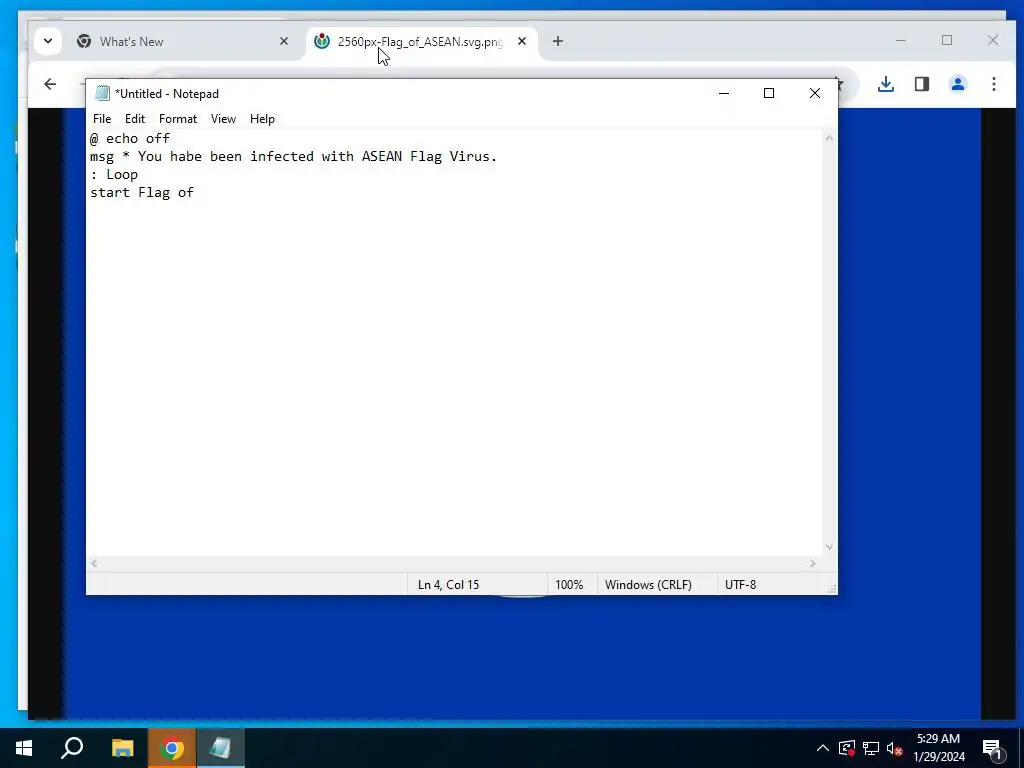The width and height of the screenshot is (1024, 768).
Task: Click the Notepad scroll up arrow
Action: pos(829,138)
